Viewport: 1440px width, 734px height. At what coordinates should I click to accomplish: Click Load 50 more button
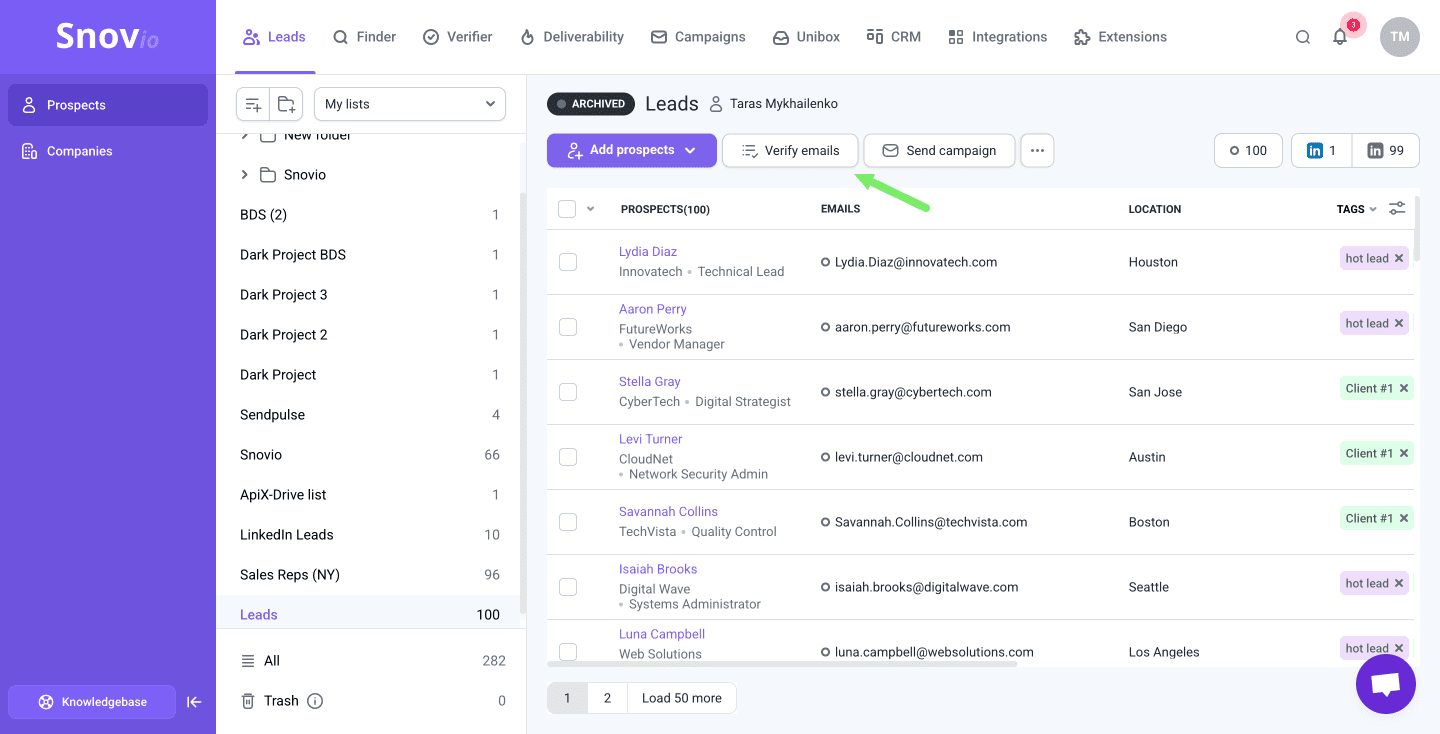pyautogui.click(x=681, y=698)
